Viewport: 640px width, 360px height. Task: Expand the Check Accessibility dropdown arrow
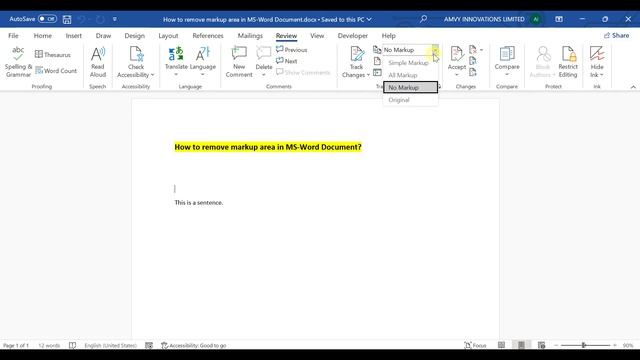click(x=152, y=75)
